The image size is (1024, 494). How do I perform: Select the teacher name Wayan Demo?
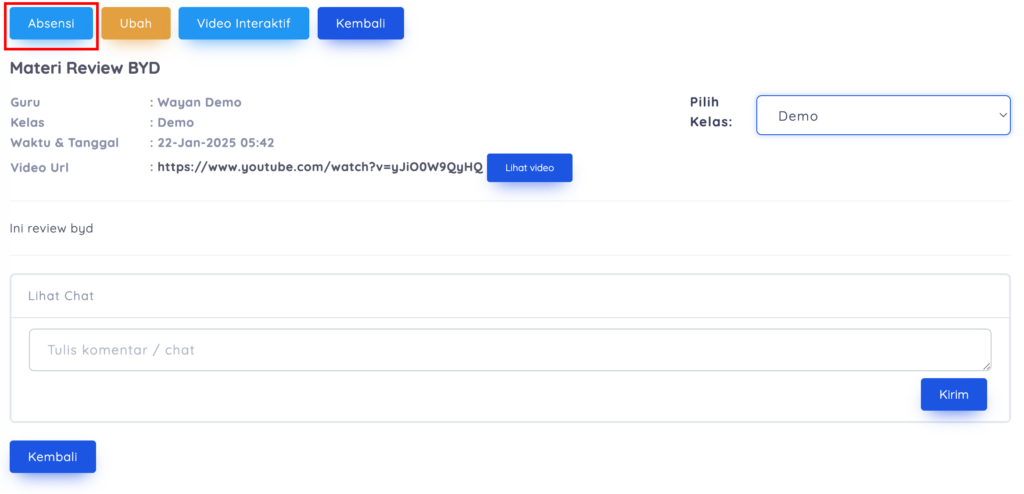click(199, 102)
